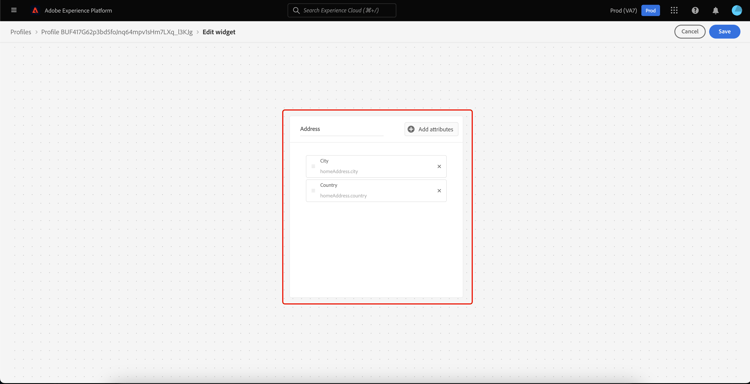
Task: Go to Profiles breadcrumb
Action: click(x=21, y=32)
